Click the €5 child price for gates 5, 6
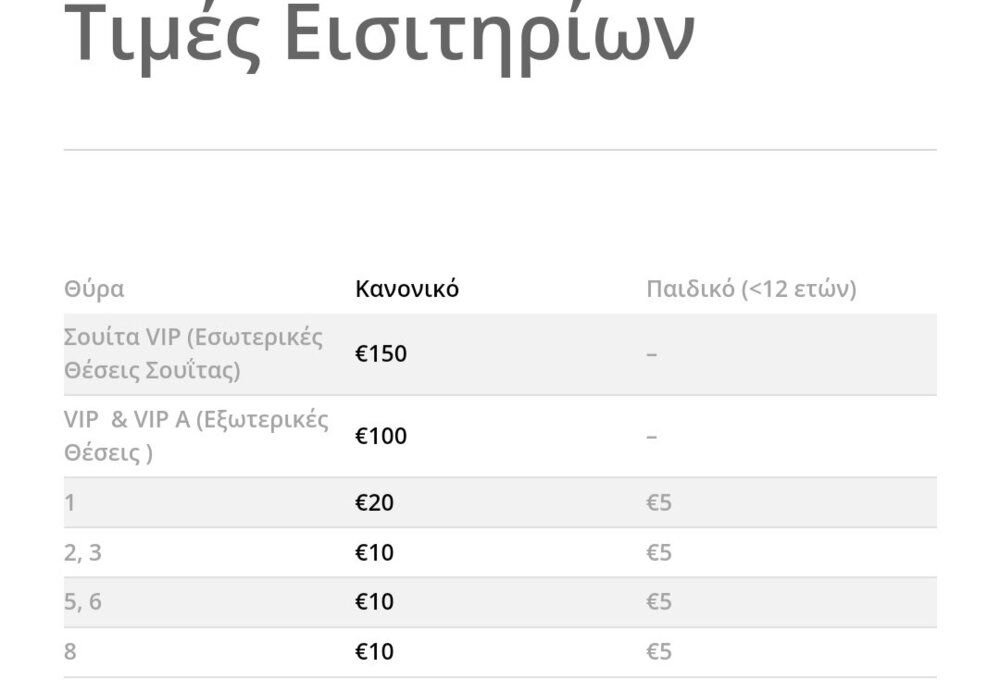This screenshot has height=693, width=1000. tap(659, 602)
